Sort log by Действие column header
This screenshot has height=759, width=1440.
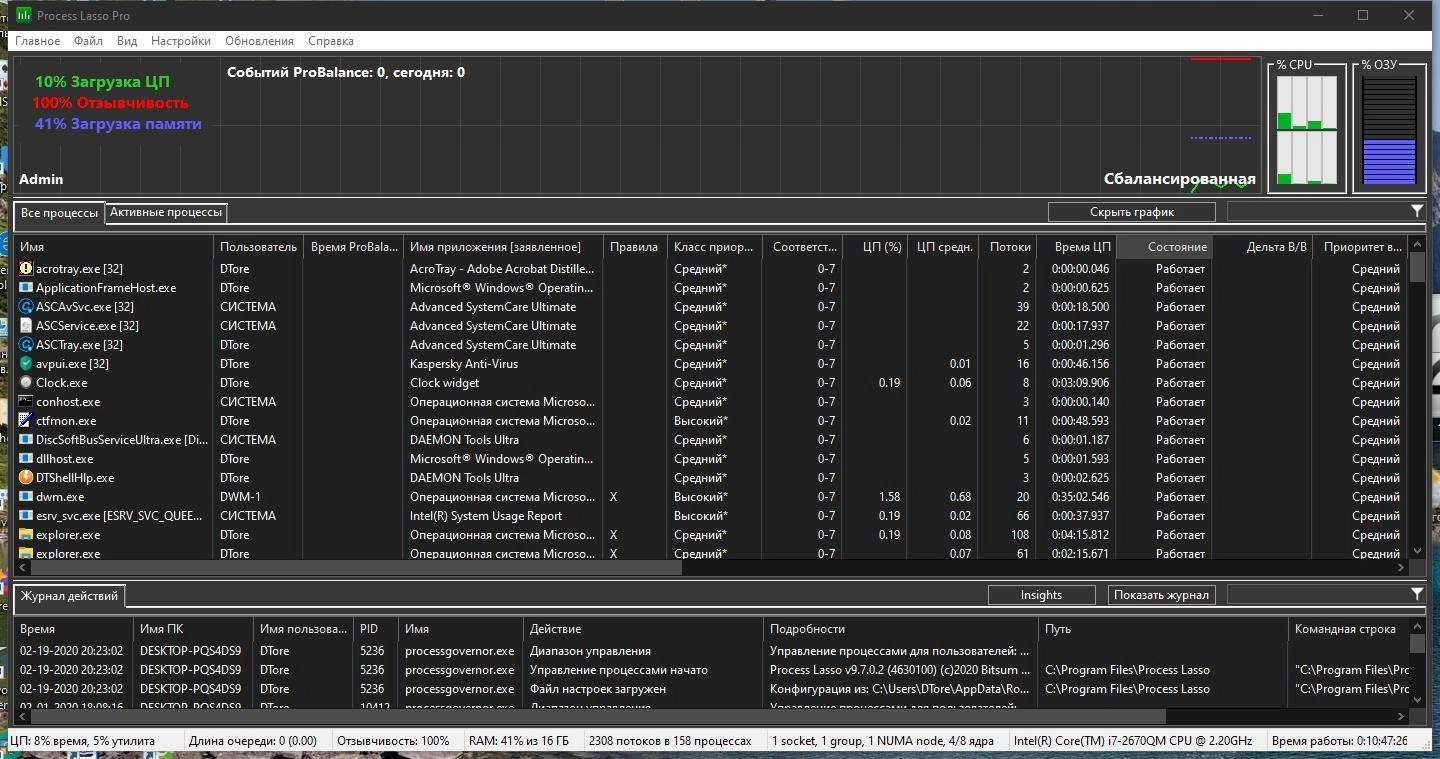643,629
